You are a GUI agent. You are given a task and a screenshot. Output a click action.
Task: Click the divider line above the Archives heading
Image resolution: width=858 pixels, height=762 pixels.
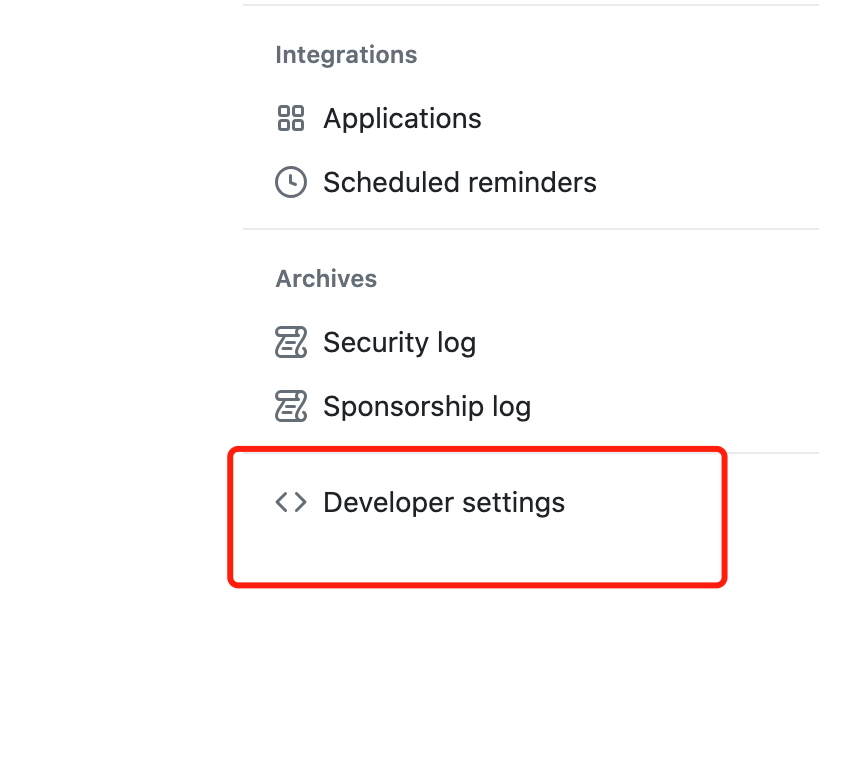pyautogui.click(x=530, y=229)
